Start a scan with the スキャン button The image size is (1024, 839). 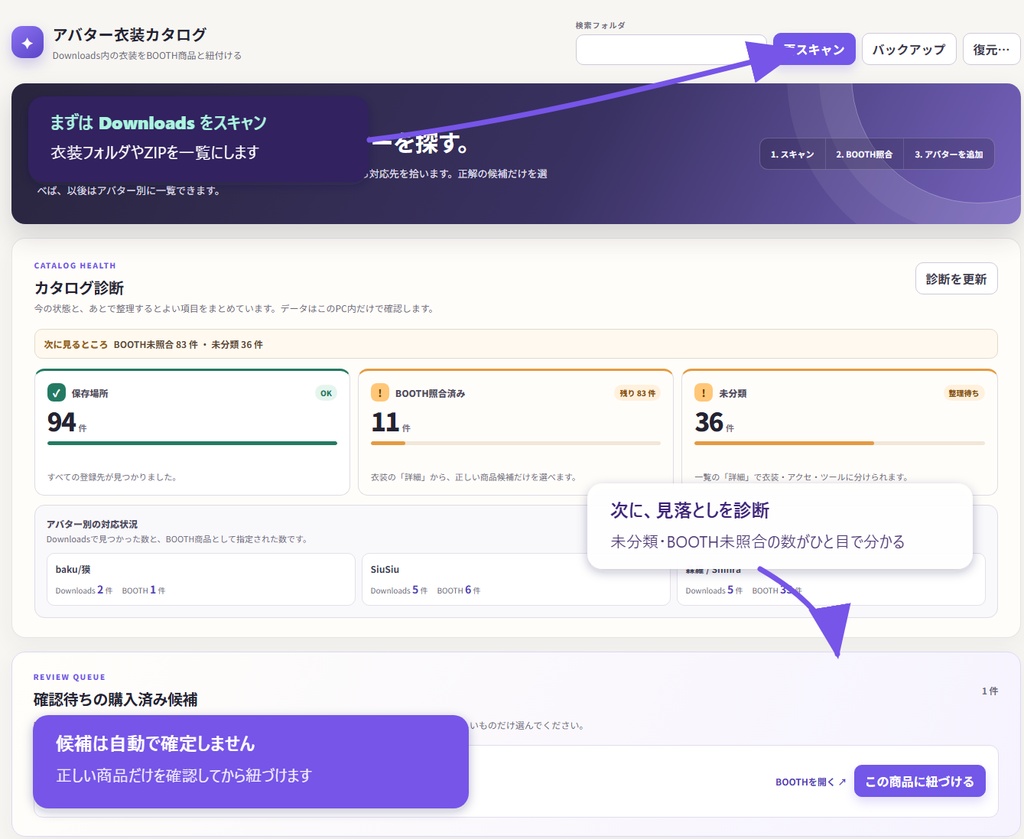[x=814, y=49]
